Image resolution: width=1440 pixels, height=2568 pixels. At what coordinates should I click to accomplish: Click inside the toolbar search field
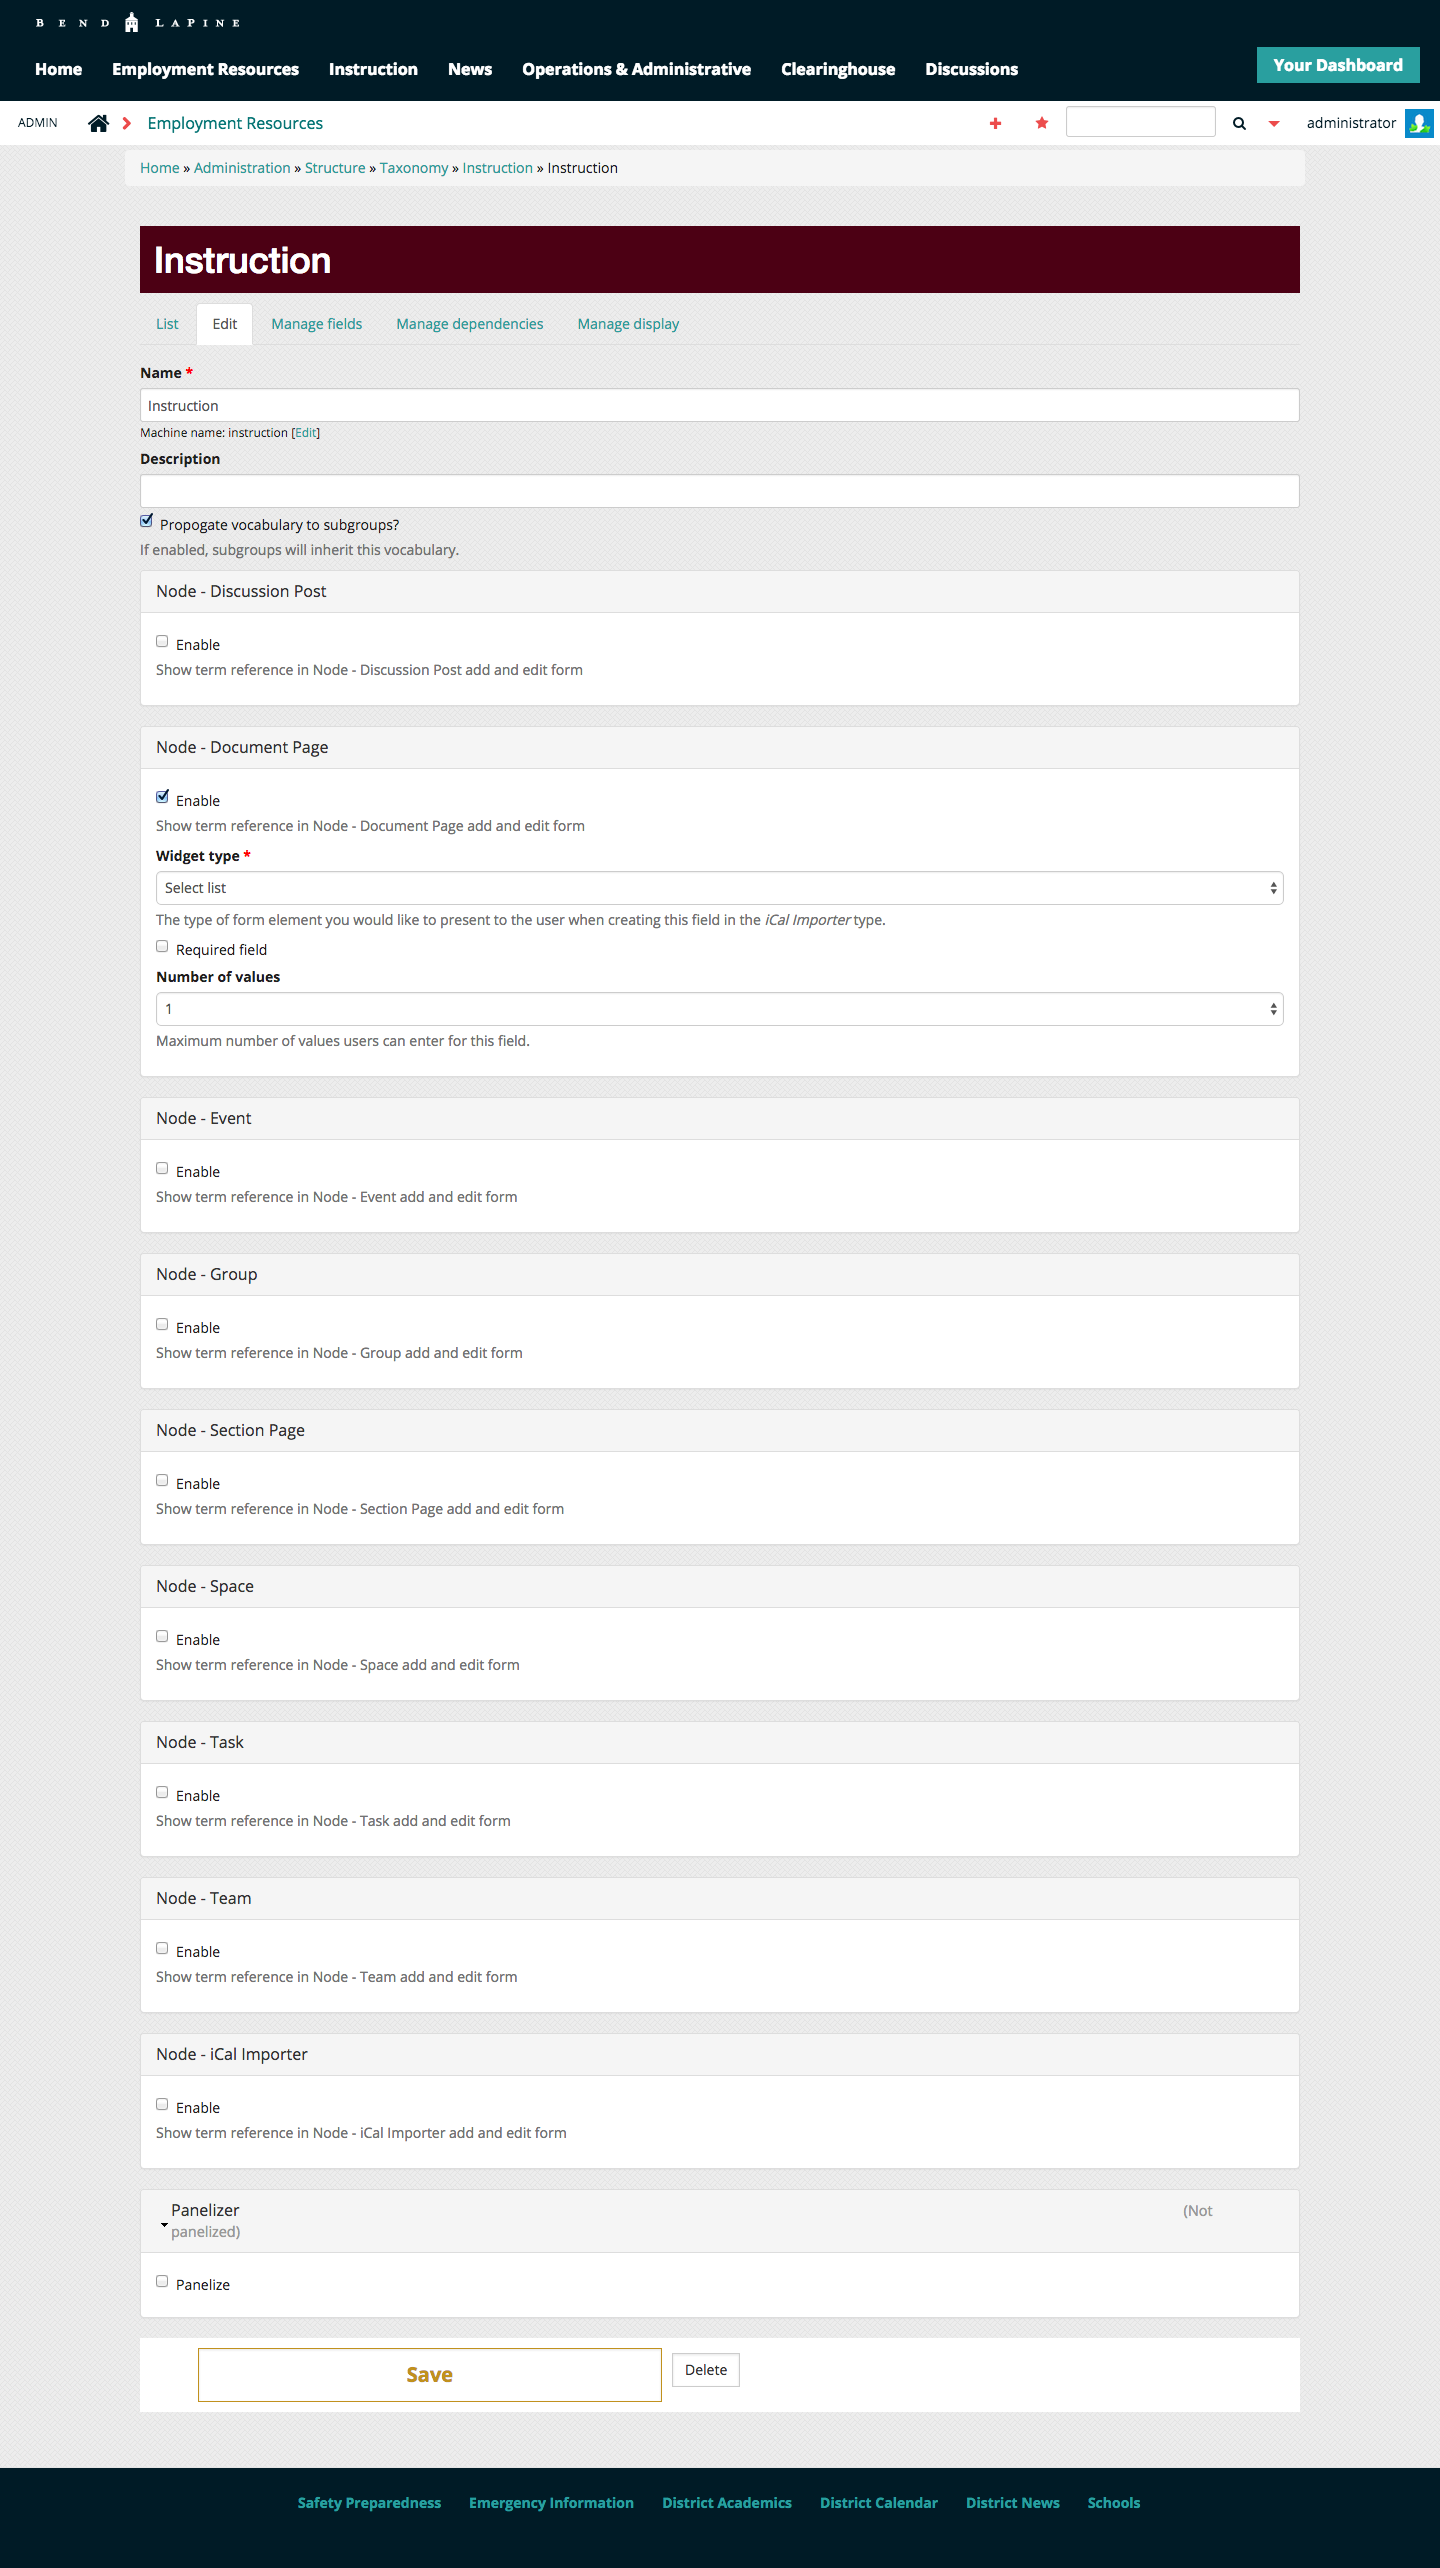[1140, 121]
